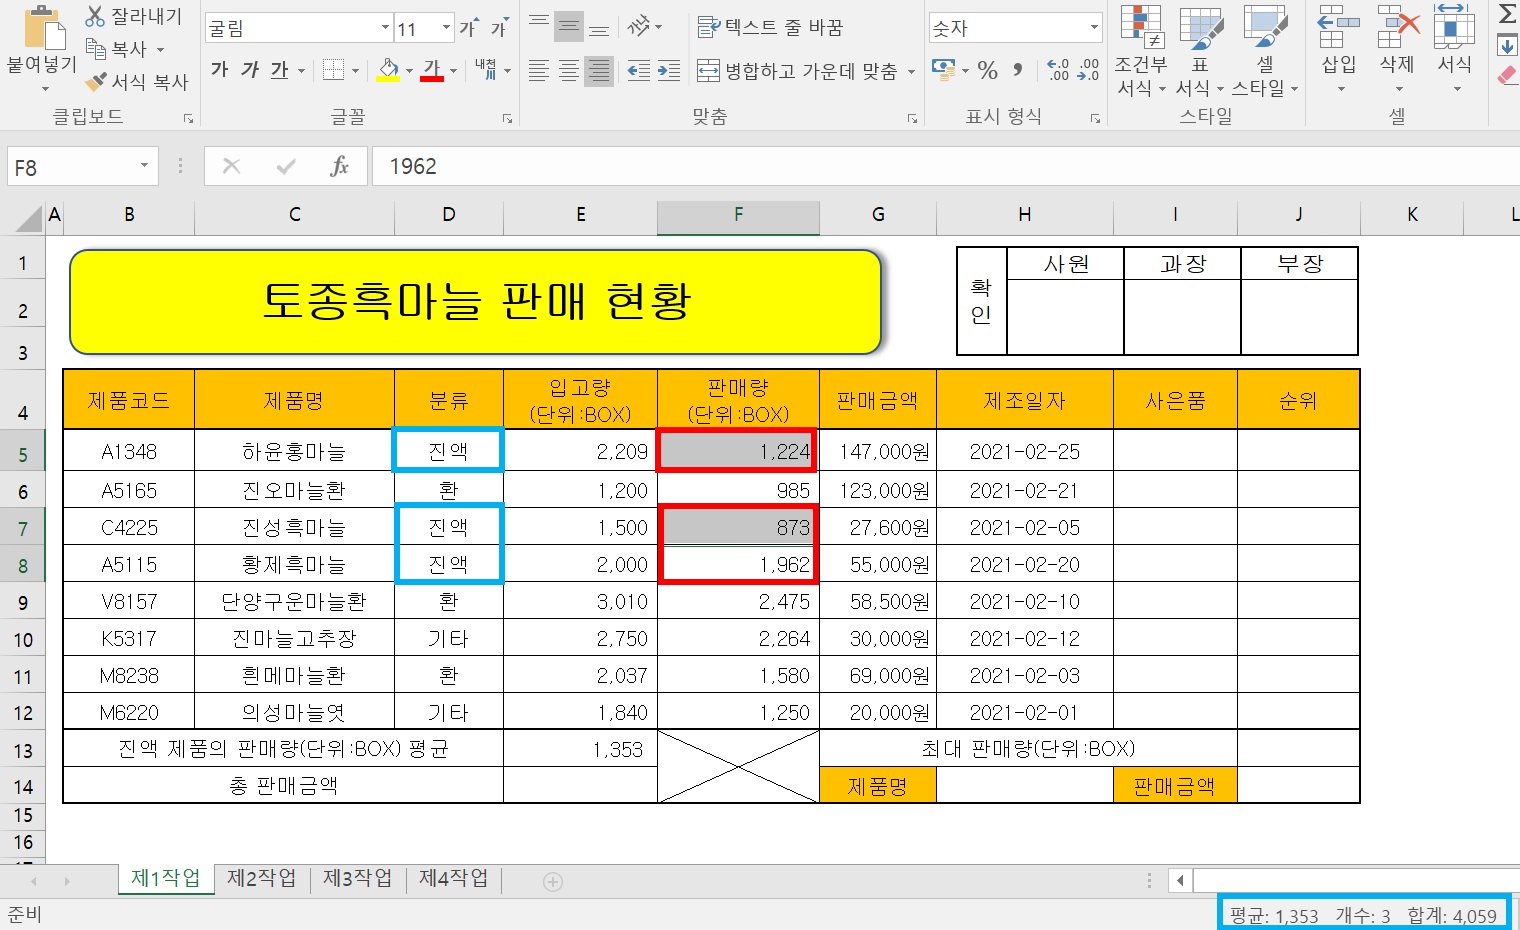The width and height of the screenshot is (1520, 930).
Task: Apply percent style format
Action: (988, 70)
